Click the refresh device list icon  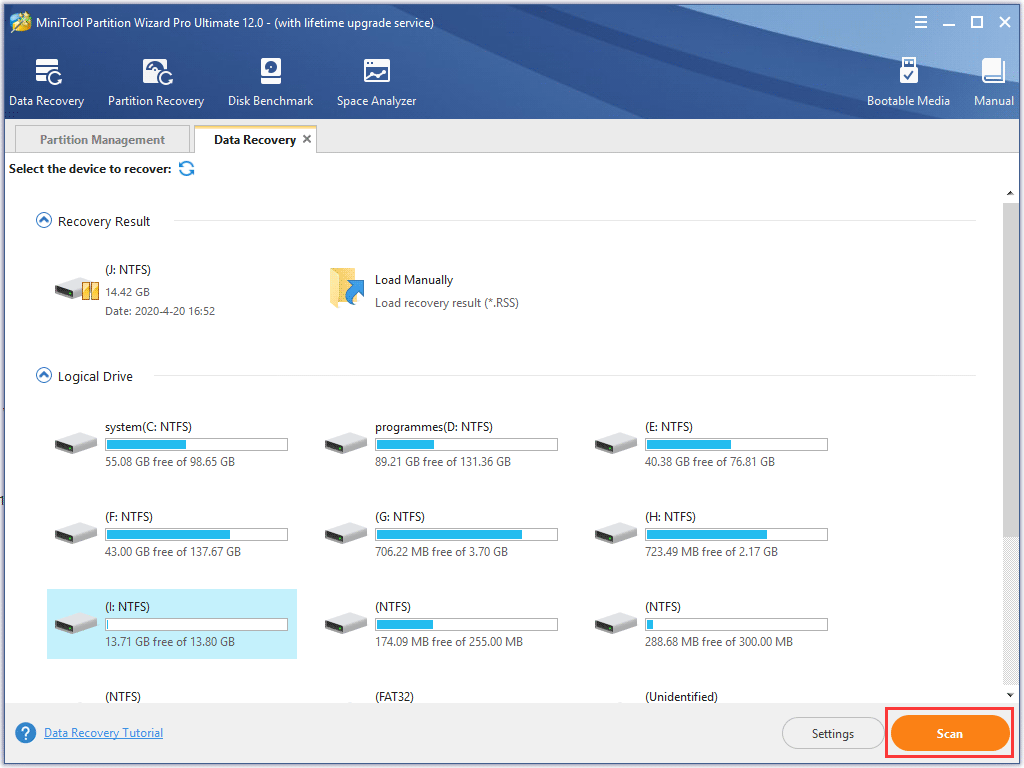click(x=187, y=168)
